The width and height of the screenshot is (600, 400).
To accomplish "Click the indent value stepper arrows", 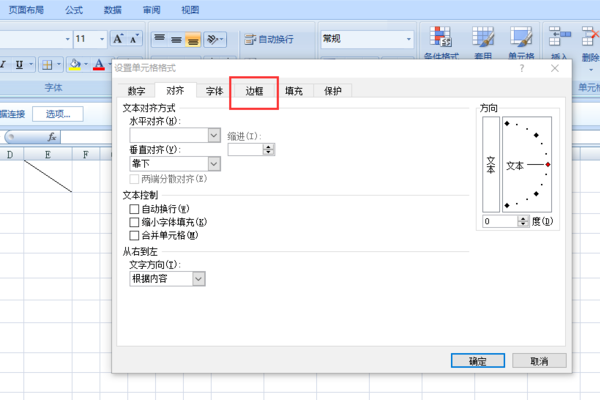I will pos(269,150).
